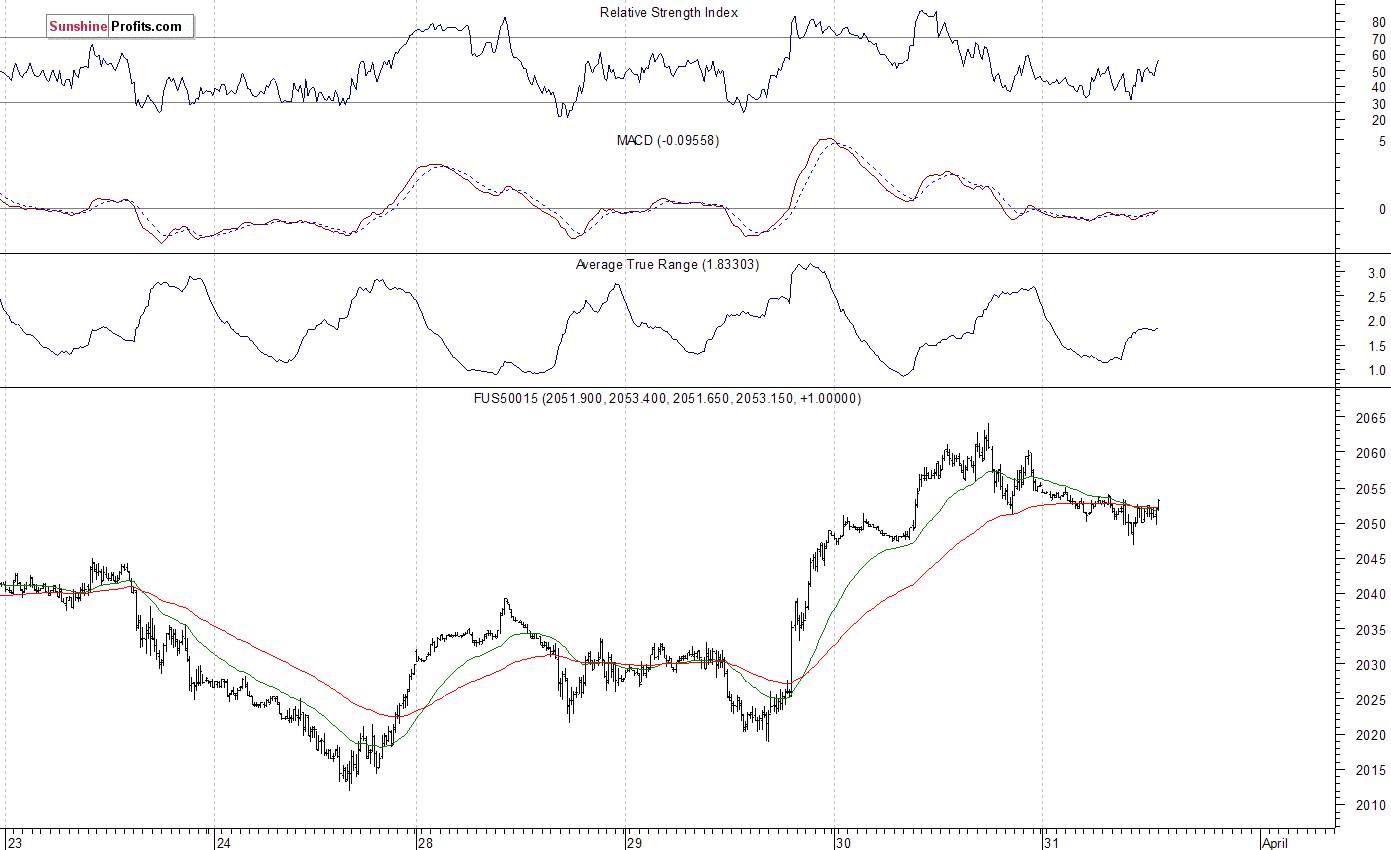Image resolution: width=1391 pixels, height=850 pixels.
Task: Select date label 24 on the time axis
Action: point(224,842)
